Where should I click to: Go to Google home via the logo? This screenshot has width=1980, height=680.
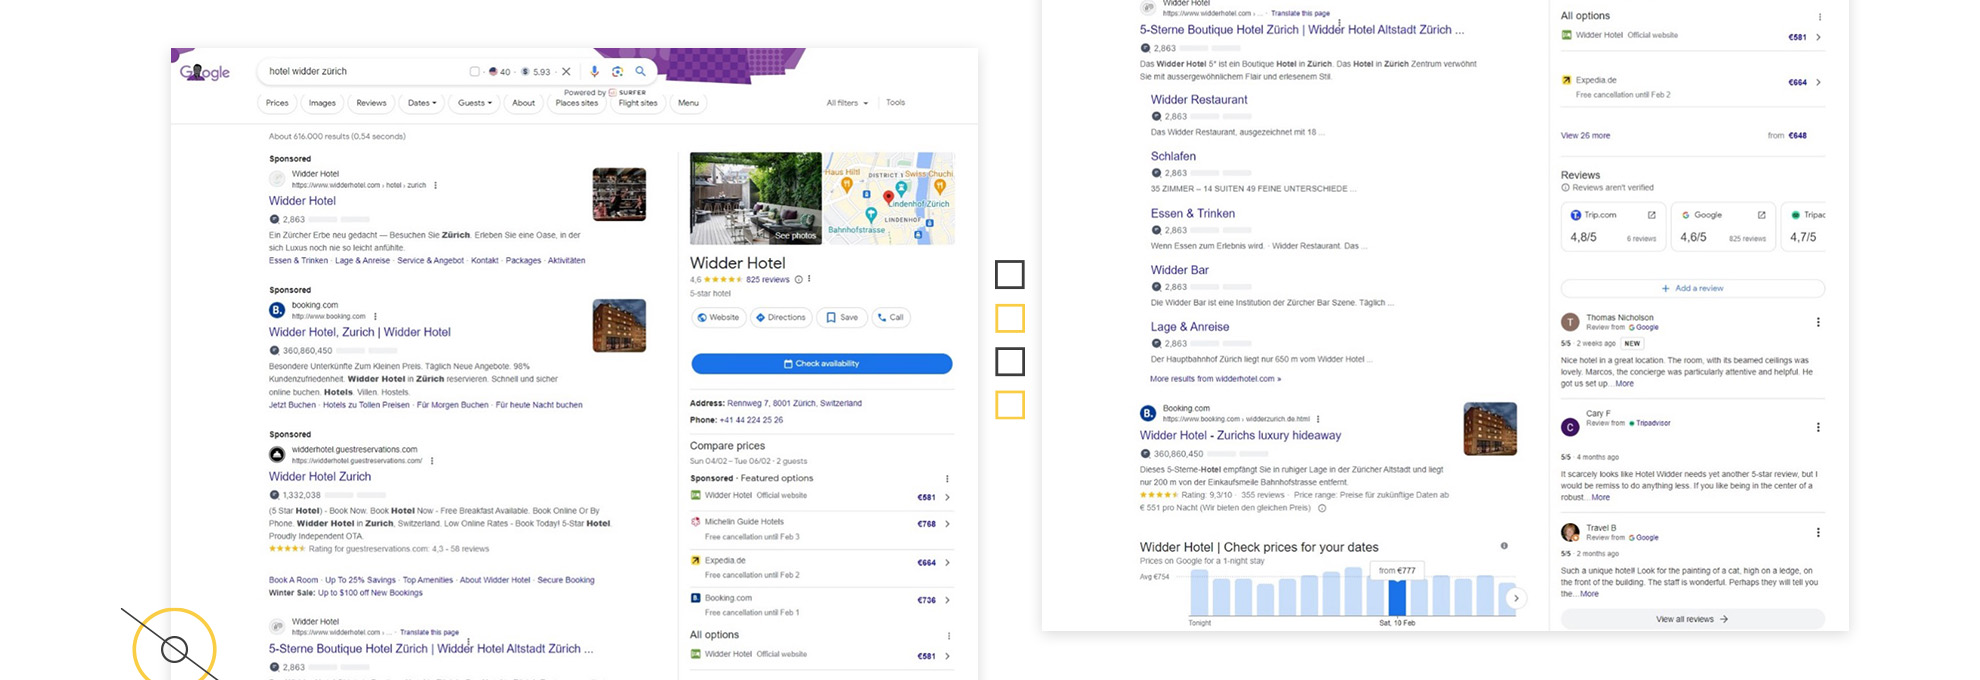click(204, 72)
